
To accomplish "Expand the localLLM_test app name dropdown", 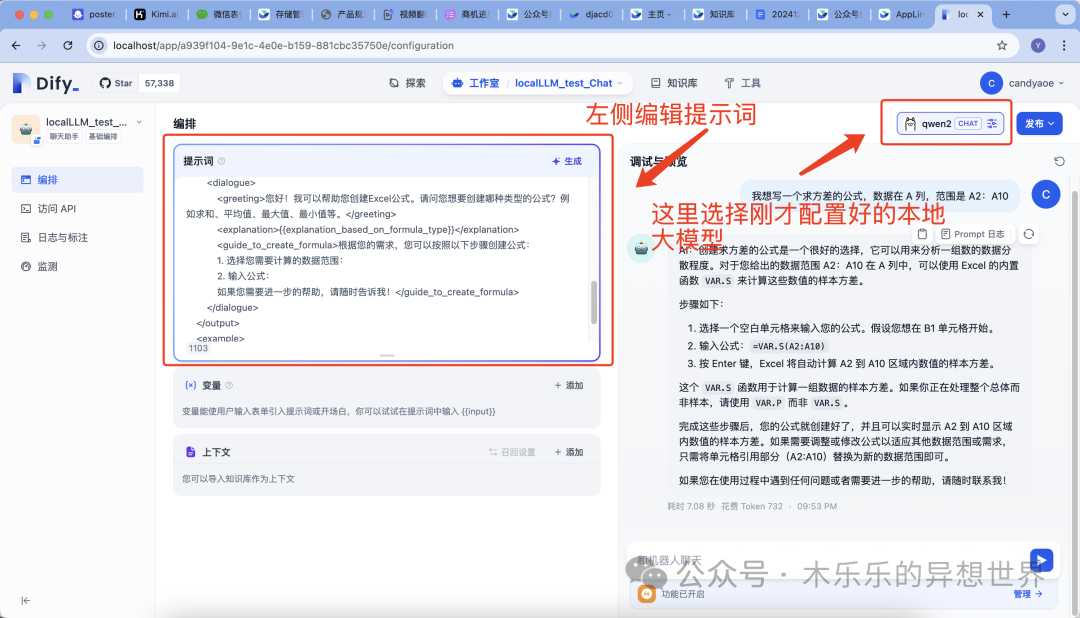I will tap(139, 121).
